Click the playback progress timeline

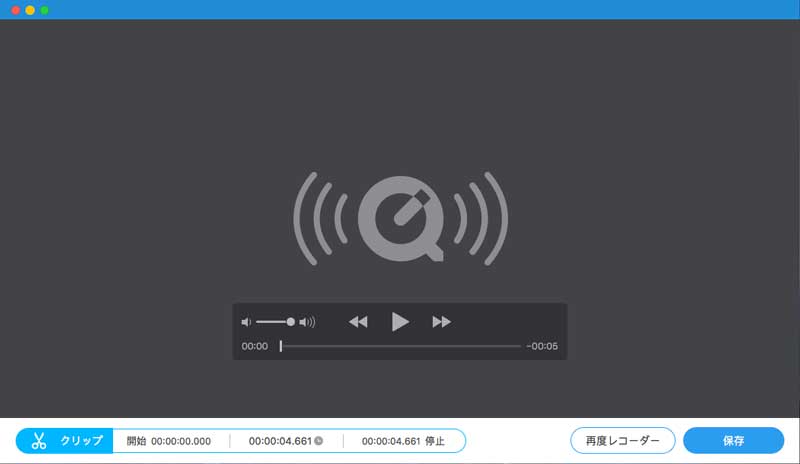pos(401,346)
